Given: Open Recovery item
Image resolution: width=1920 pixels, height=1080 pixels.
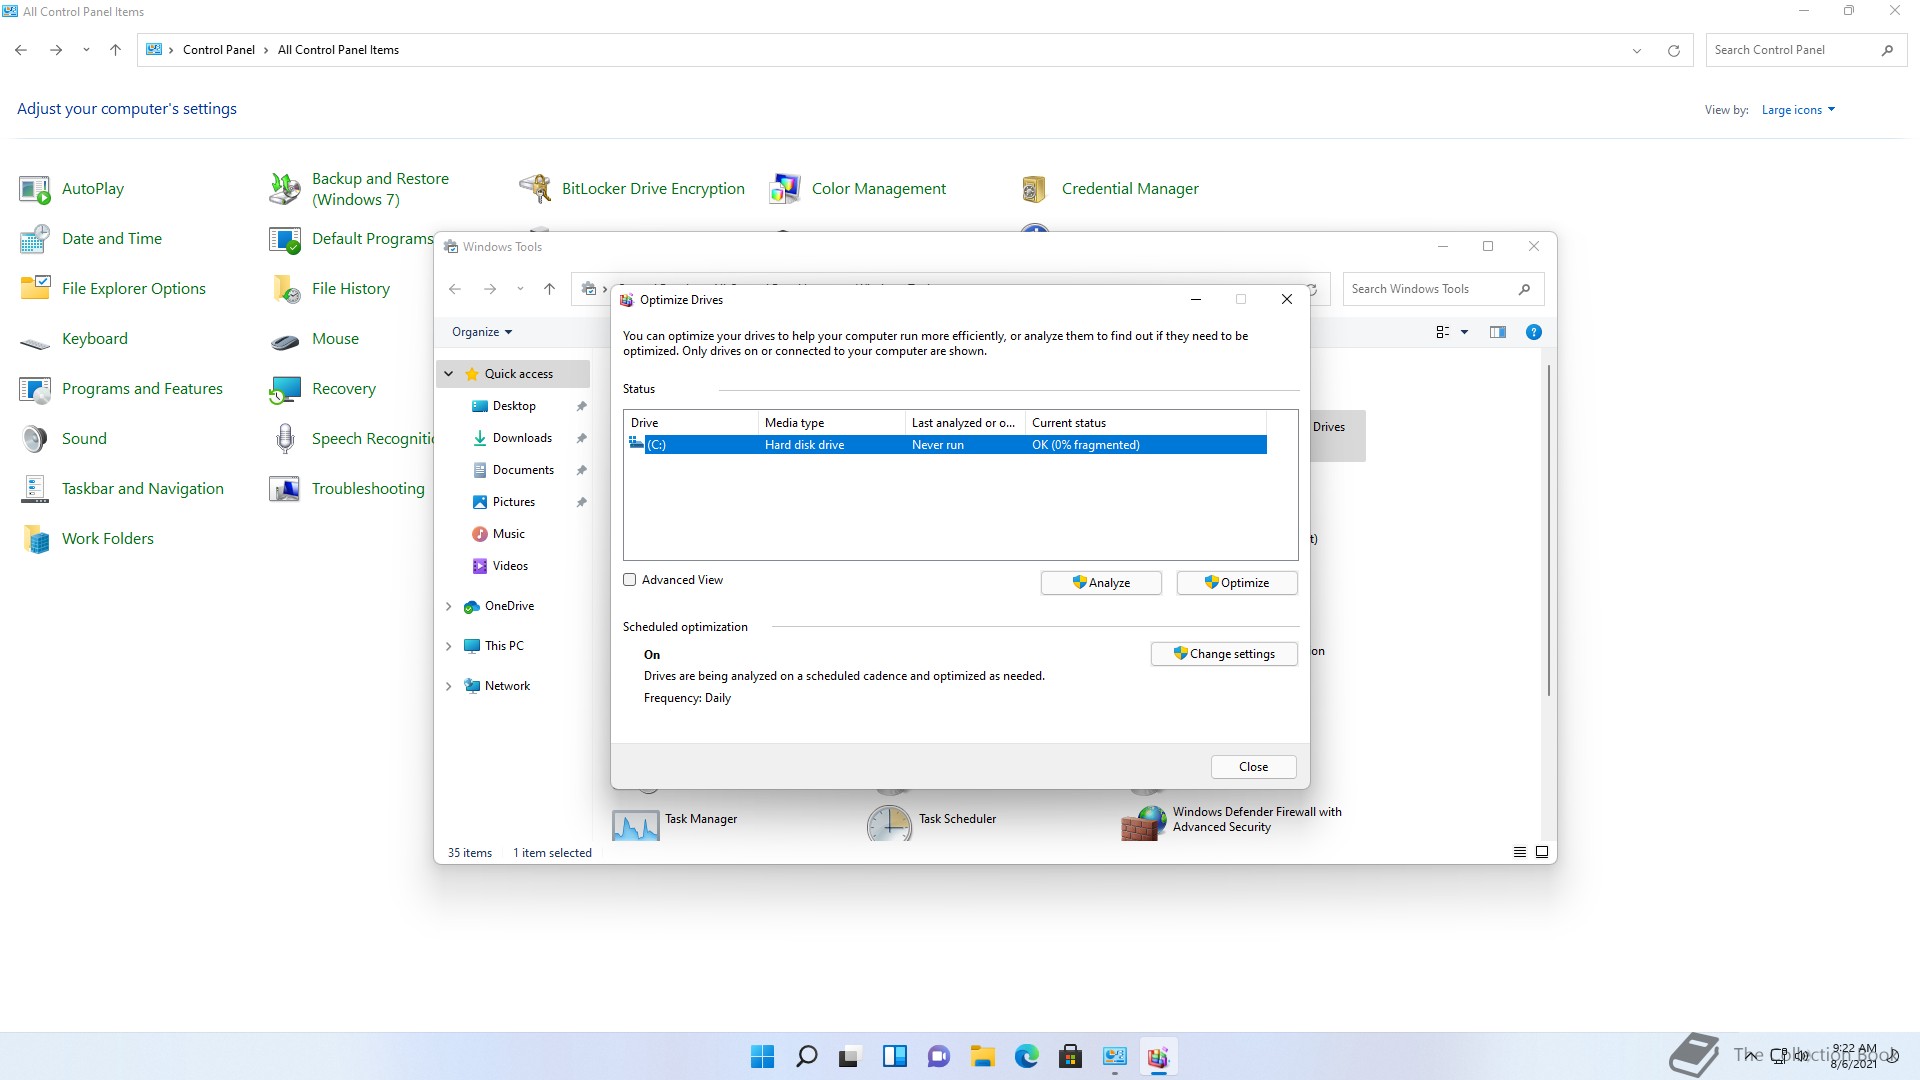Looking at the screenshot, I should click(323, 389).
